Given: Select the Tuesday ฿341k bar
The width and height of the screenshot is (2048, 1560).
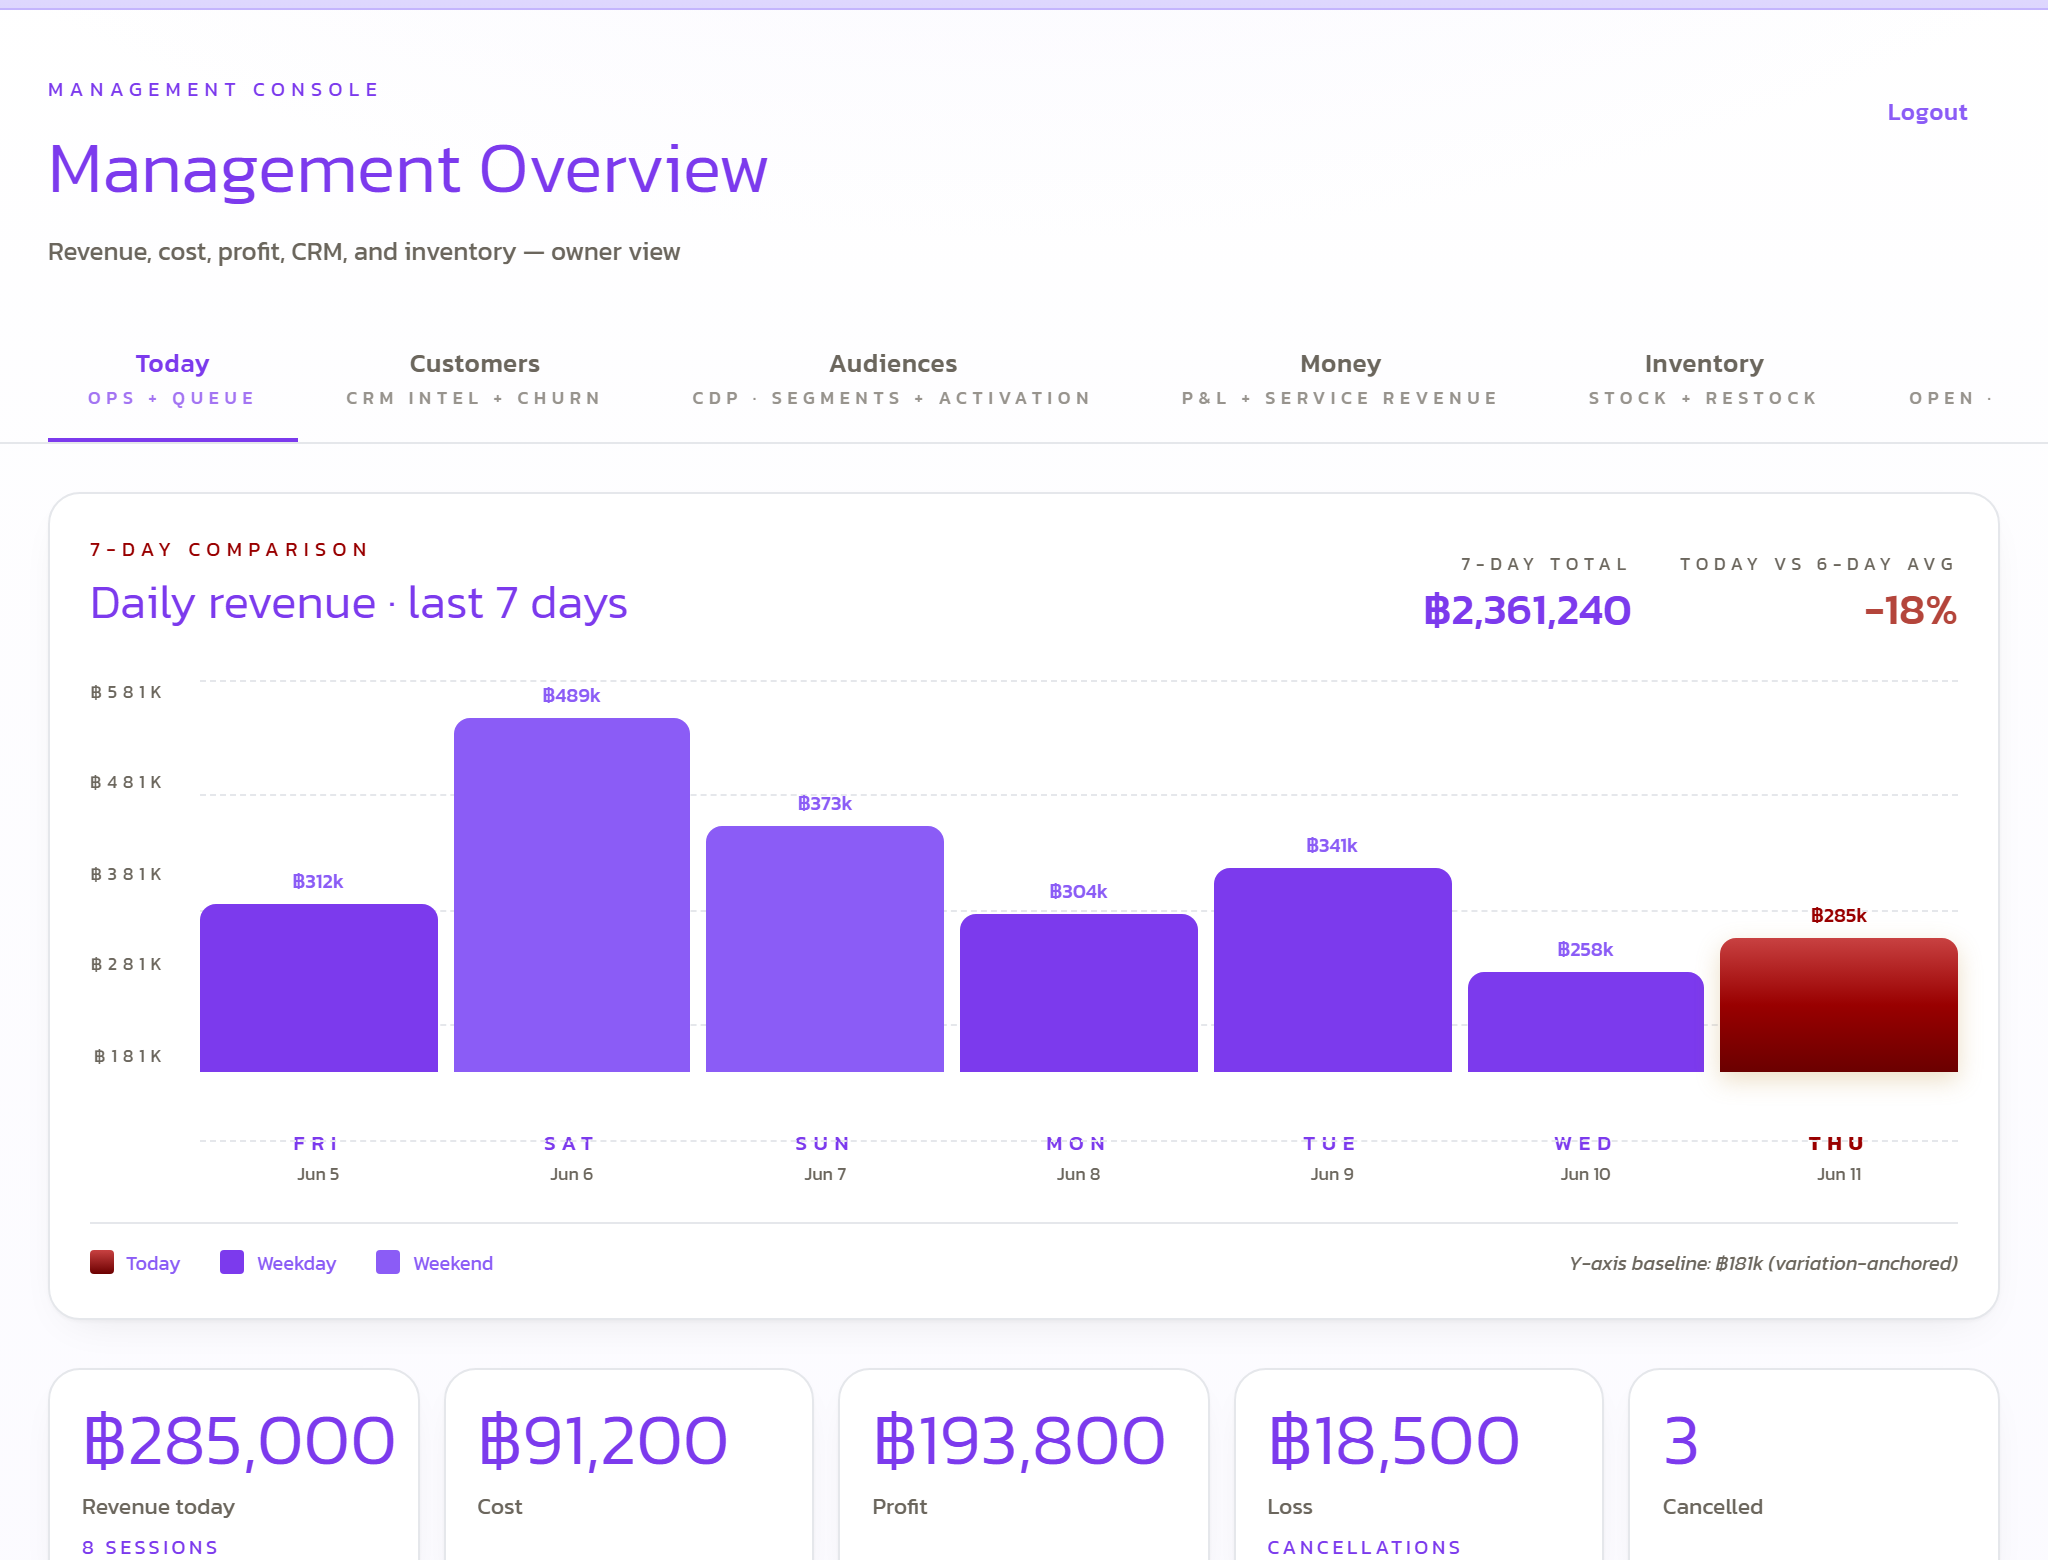Looking at the screenshot, I should coord(1333,970).
